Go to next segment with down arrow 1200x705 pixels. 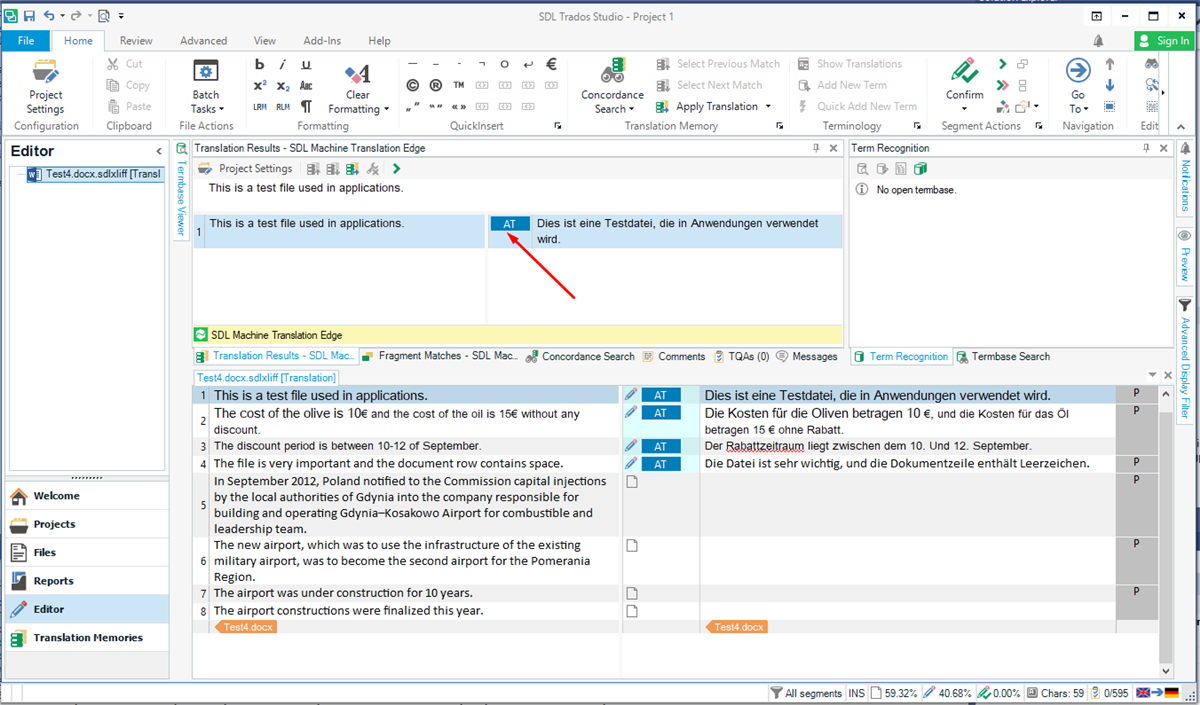coord(1110,85)
